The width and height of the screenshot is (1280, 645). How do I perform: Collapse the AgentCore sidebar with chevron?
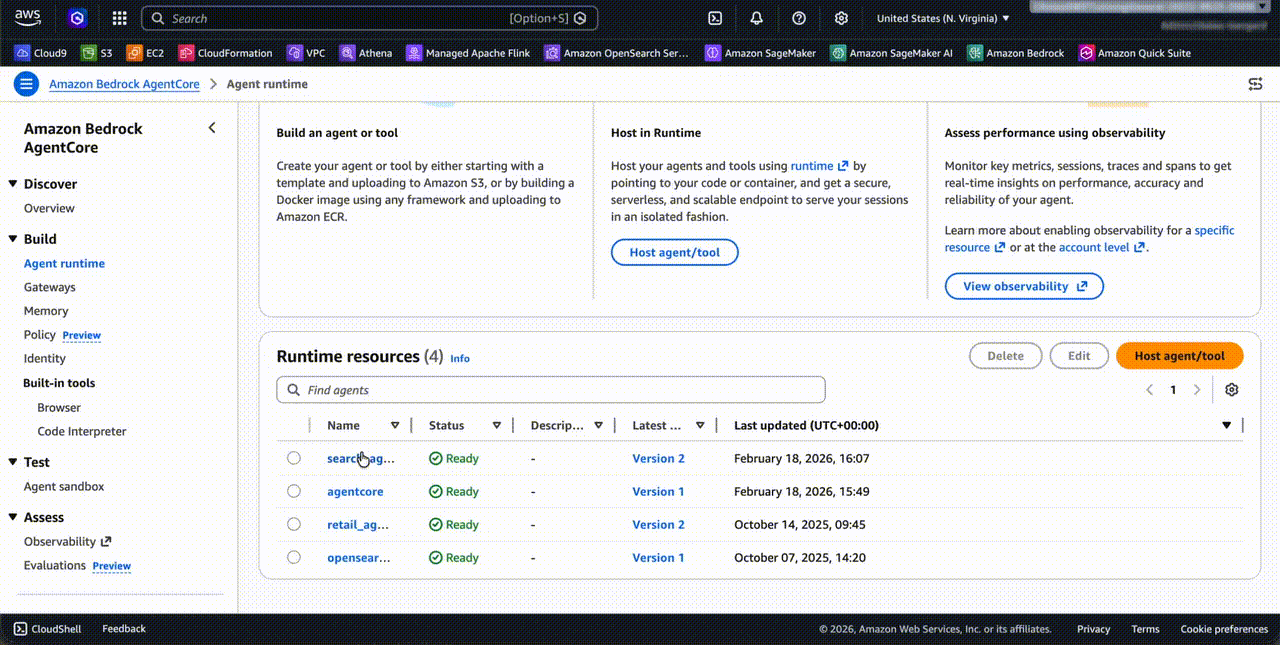pyautogui.click(x=212, y=128)
